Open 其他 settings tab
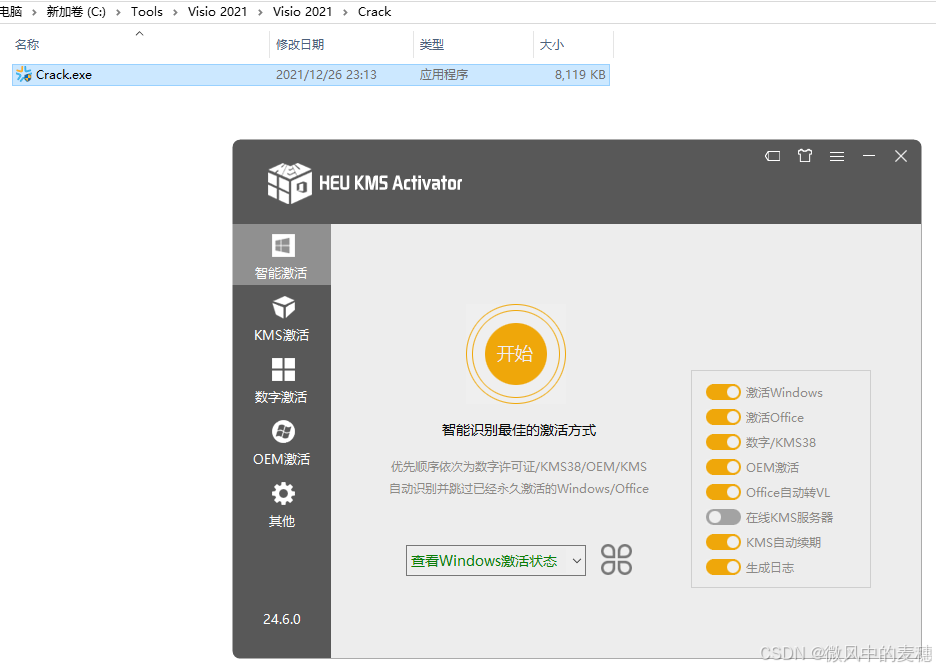The image size is (936, 669). point(282,505)
